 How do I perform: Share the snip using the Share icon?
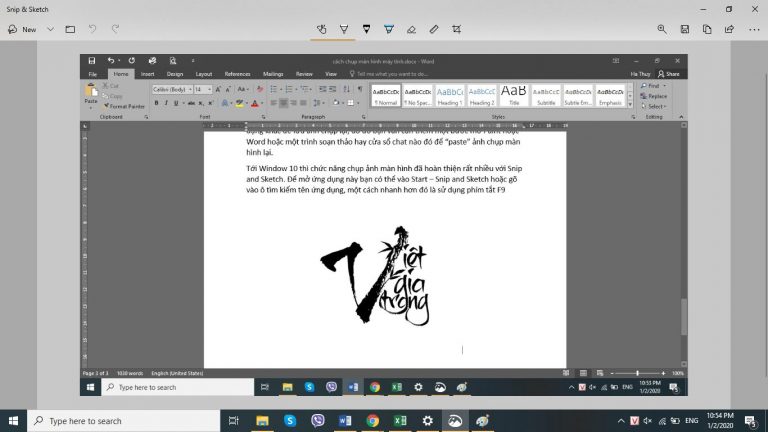click(729, 30)
